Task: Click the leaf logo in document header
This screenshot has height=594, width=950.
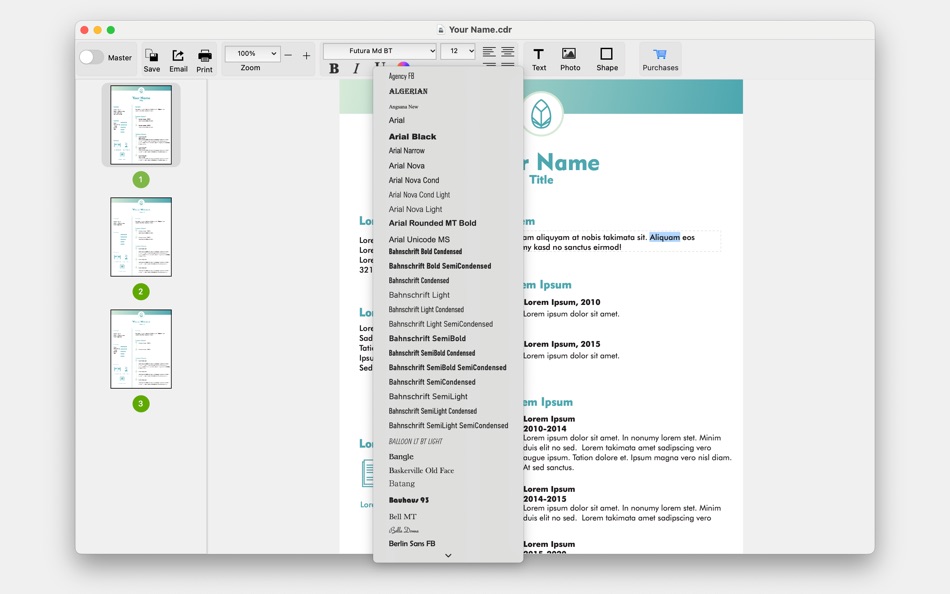Action: click(x=541, y=113)
